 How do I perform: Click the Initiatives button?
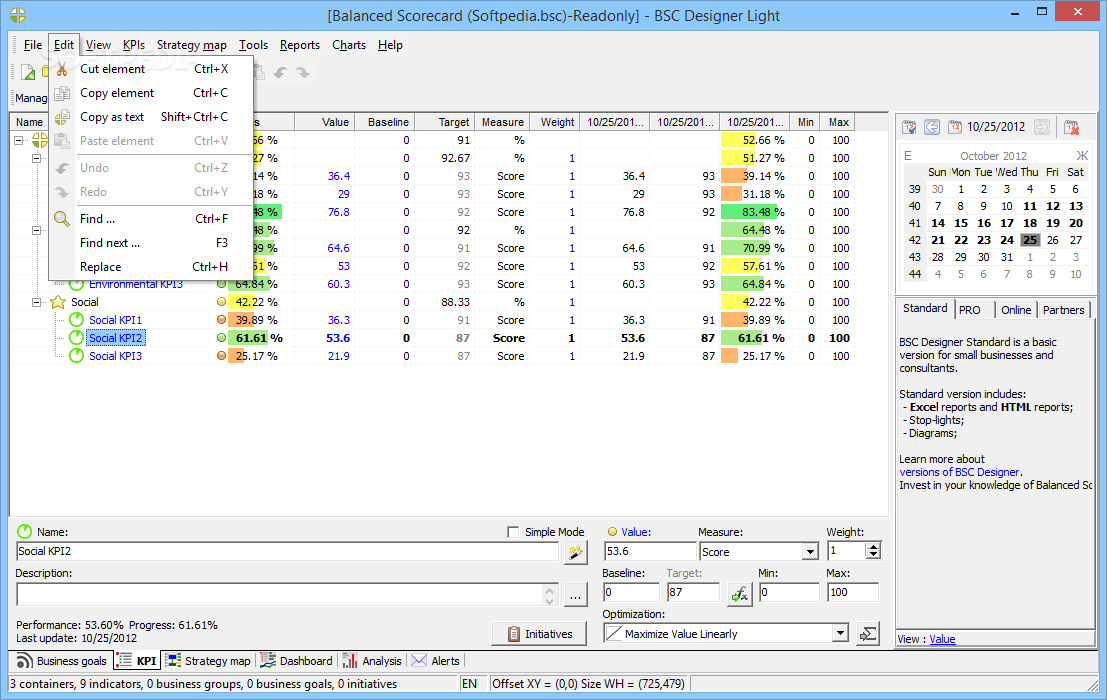[540, 634]
